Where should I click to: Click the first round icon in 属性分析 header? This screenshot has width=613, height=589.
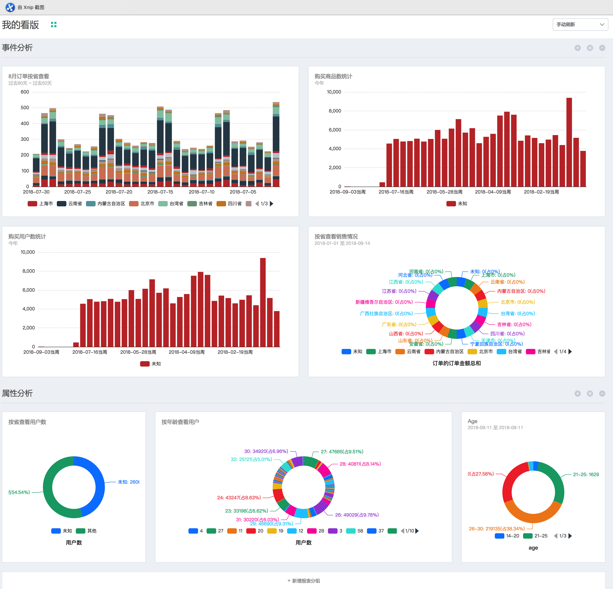tap(577, 394)
